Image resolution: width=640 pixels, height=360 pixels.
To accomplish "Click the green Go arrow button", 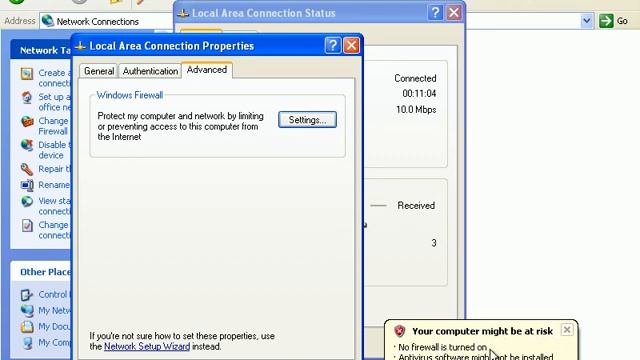I will [606, 21].
